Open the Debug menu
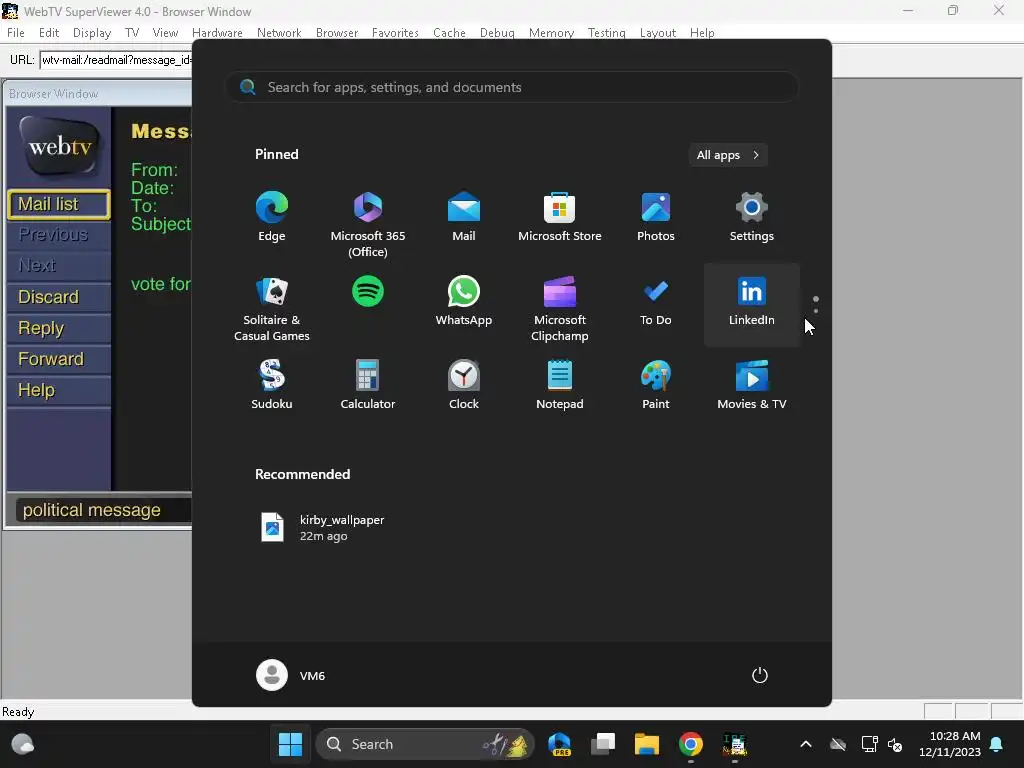The image size is (1024, 768). tap(497, 33)
